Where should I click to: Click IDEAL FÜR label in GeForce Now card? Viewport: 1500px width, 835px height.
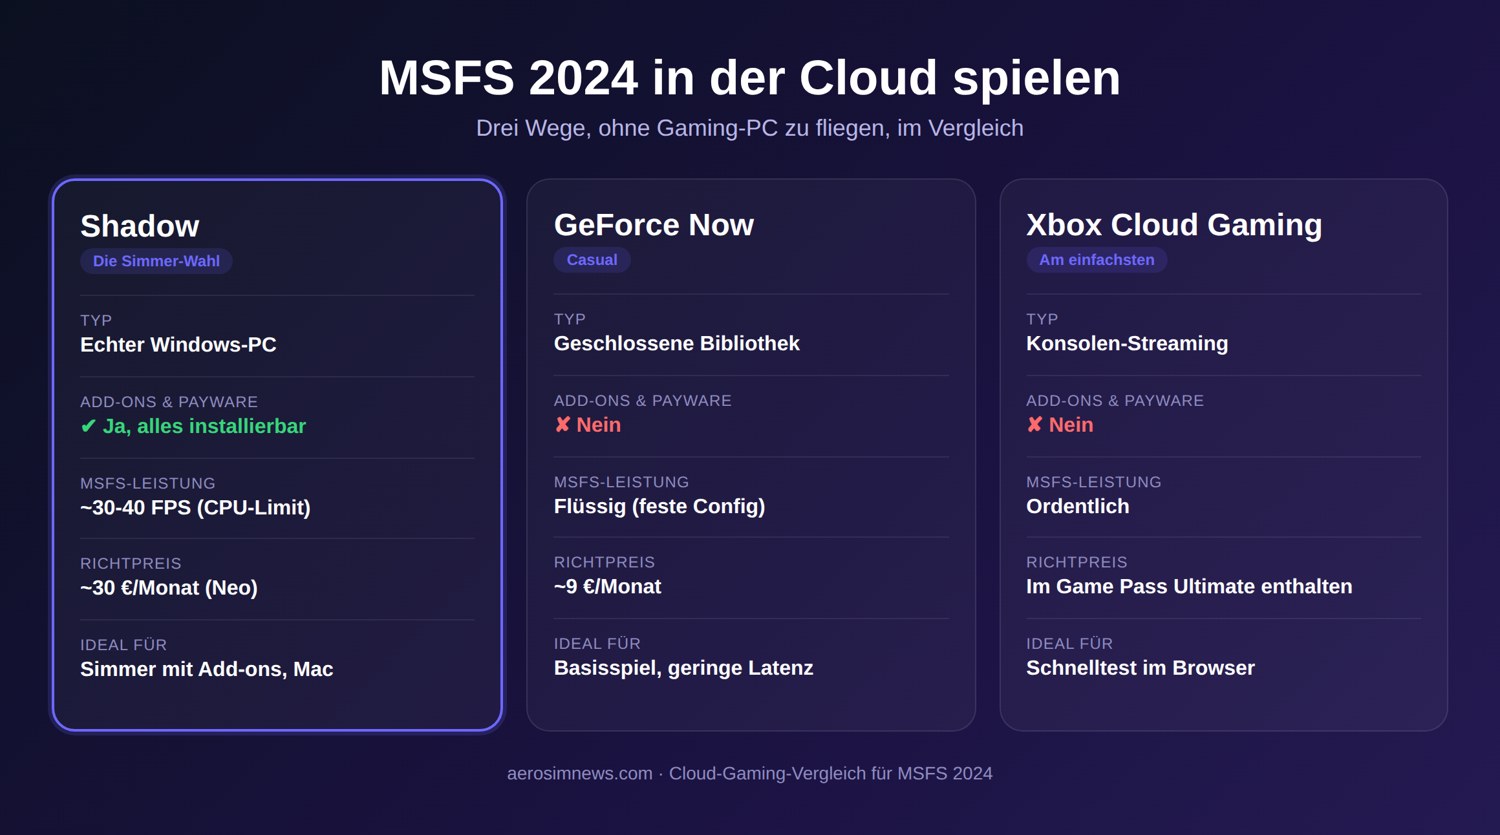pyautogui.click(x=597, y=644)
